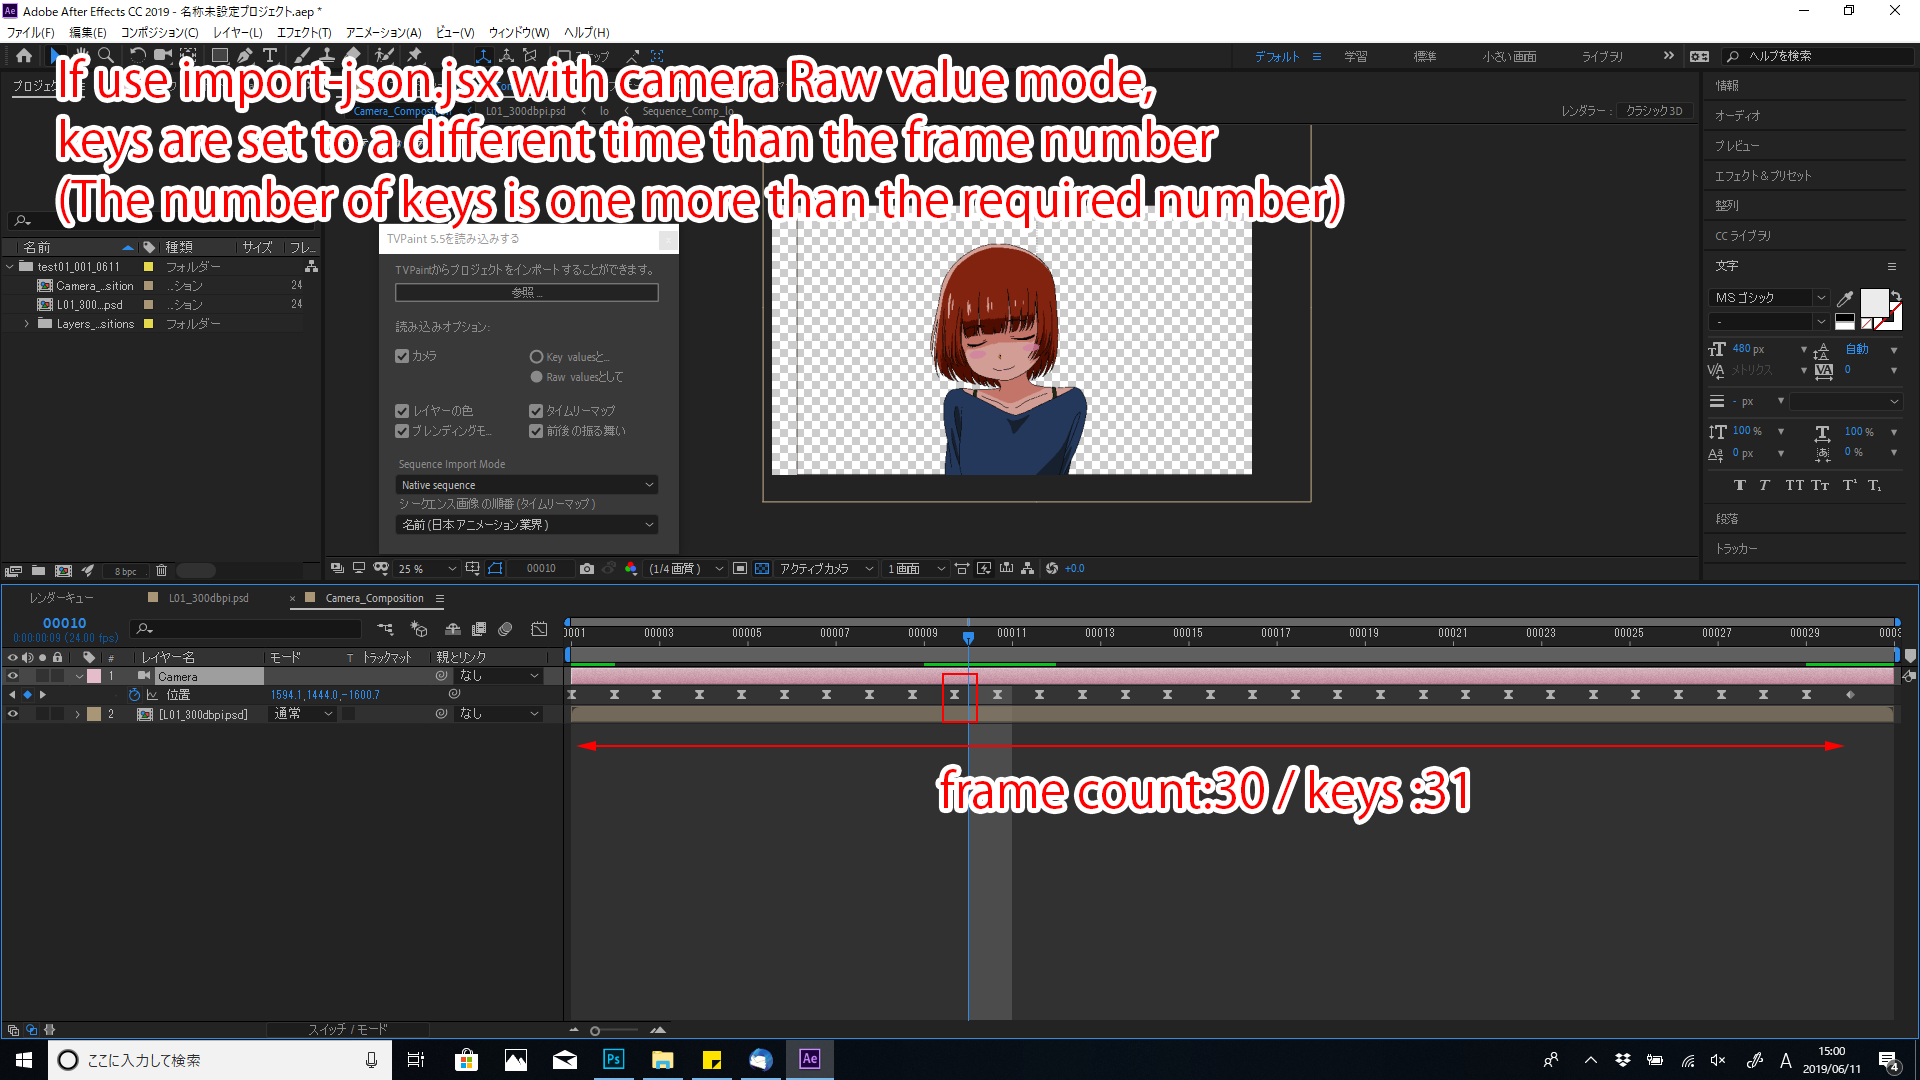Viewport: 1920px width, 1080px height.
Task: Click the pink Camera layer label color
Action: 94,676
